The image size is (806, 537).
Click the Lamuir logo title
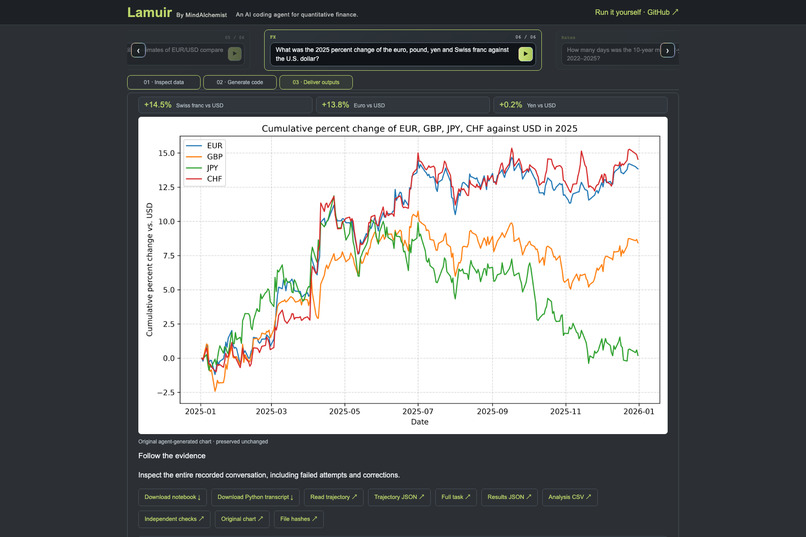(149, 12)
